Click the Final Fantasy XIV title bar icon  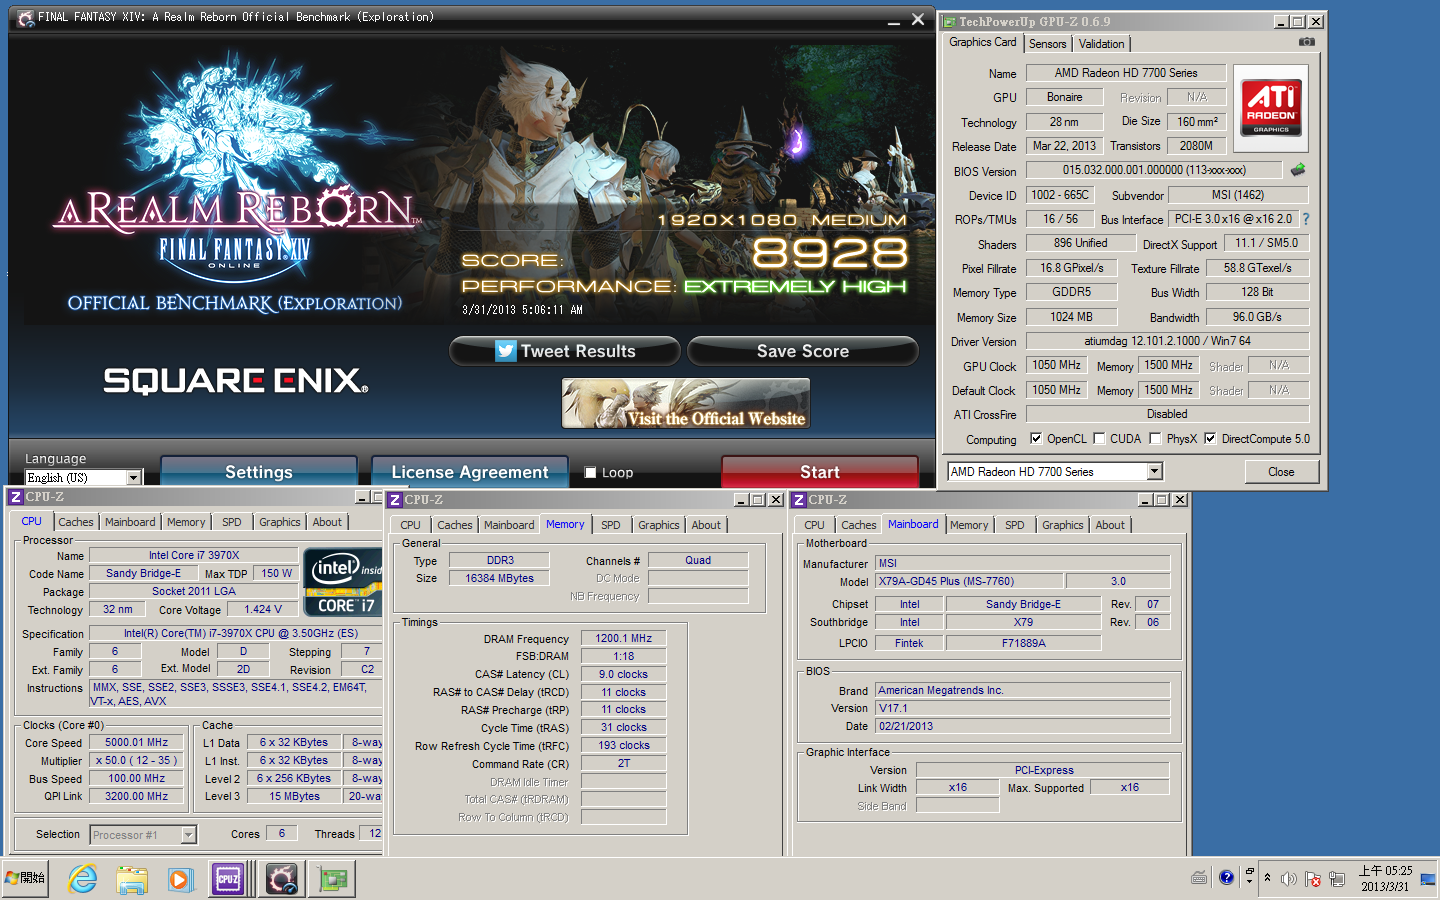click(26, 18)
